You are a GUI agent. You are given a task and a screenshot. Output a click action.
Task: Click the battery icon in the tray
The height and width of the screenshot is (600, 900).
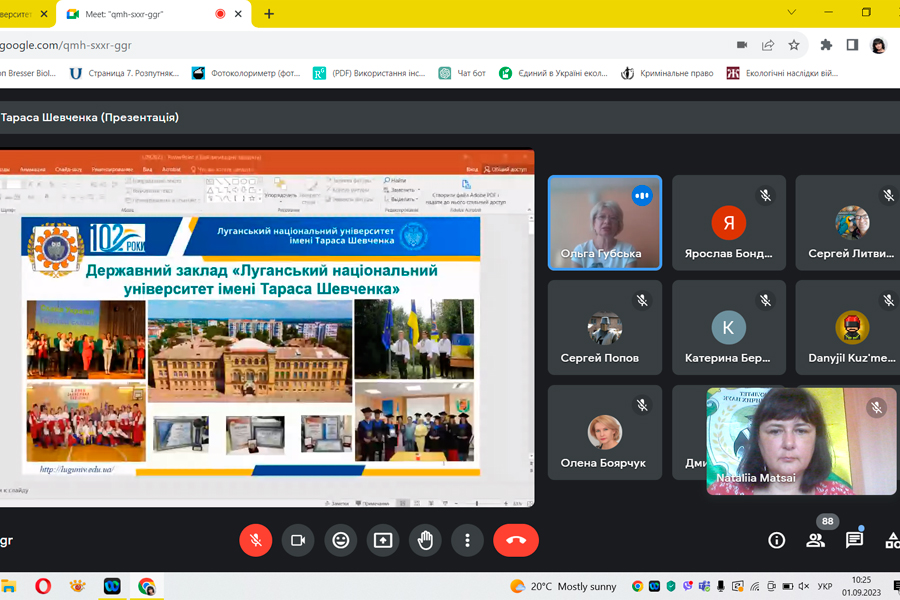(788, 586)
